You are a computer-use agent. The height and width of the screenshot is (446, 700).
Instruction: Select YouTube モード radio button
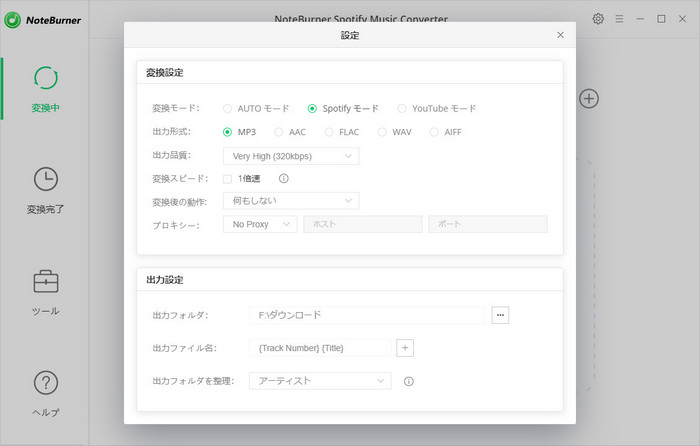tap(402, 108)
